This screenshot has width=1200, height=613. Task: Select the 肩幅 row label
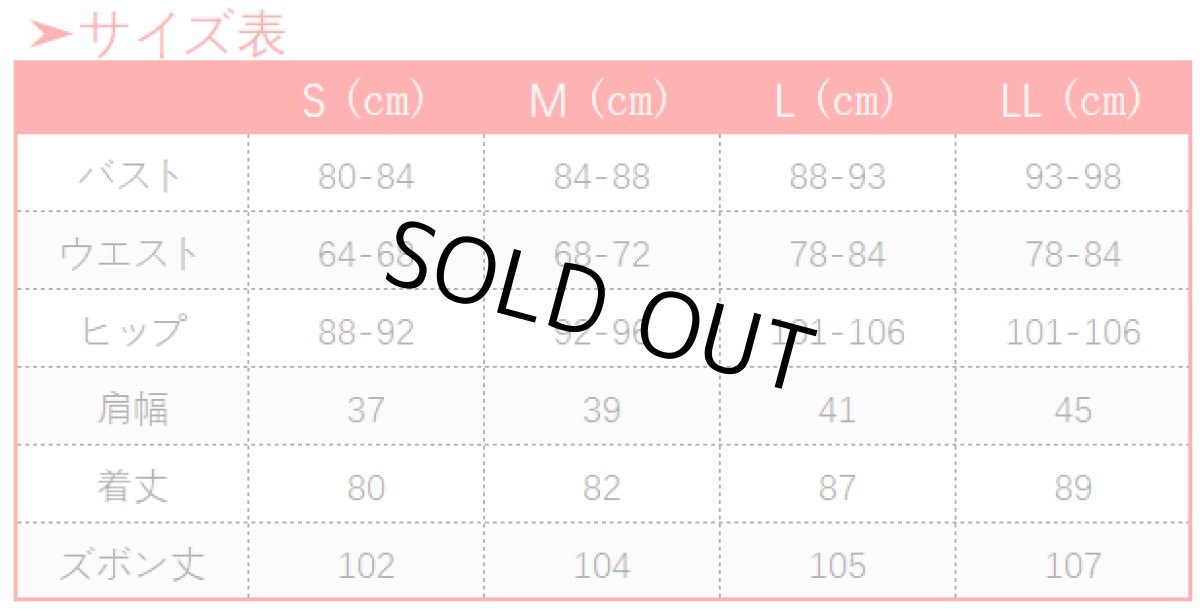[x=132, y=410]
